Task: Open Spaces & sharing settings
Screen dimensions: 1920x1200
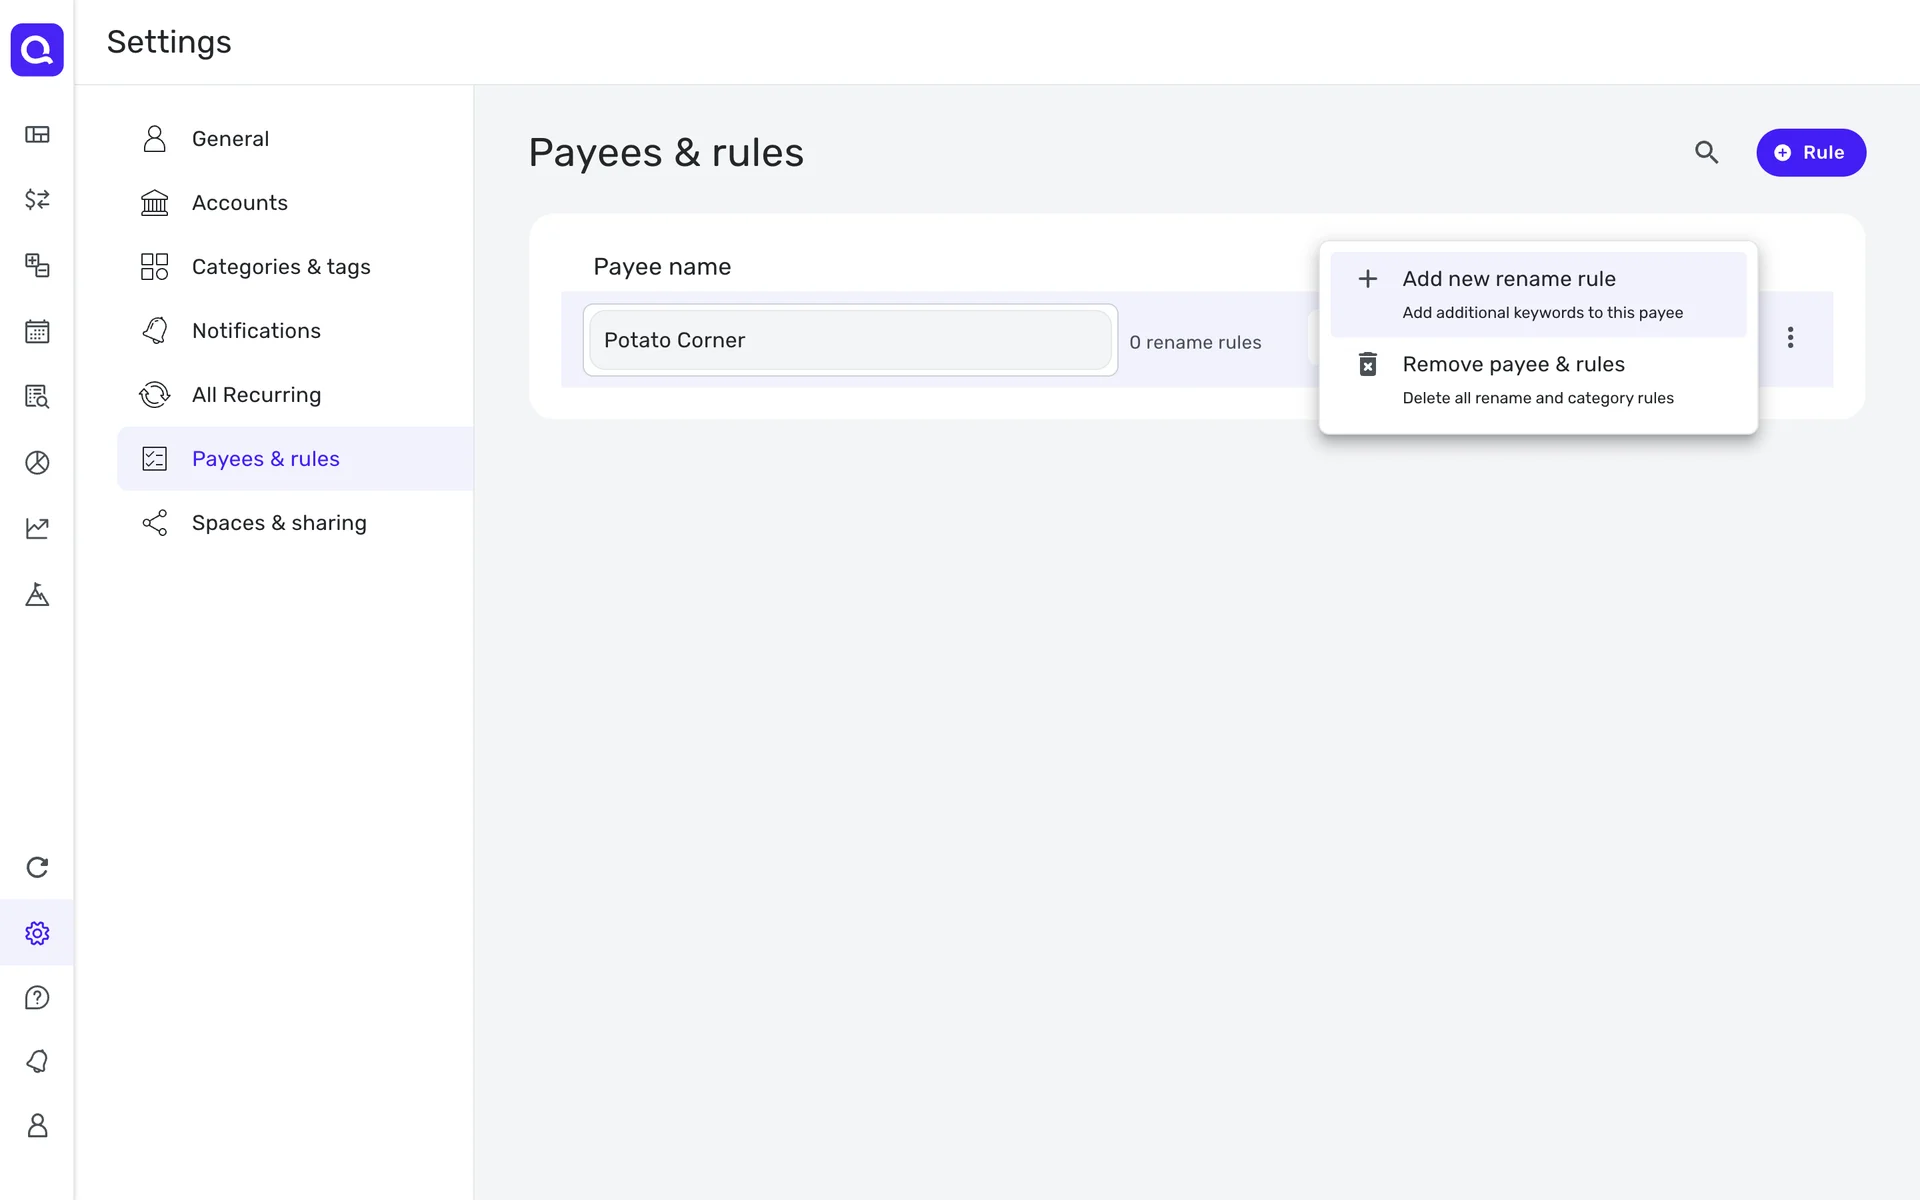Action: [x=278, y=523]
